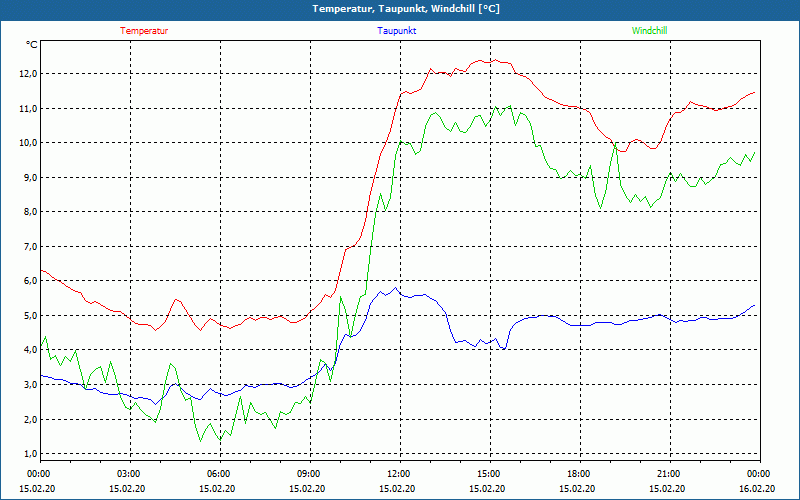
Task: Click the 15:00 time axis label
Action: (488, 473)
